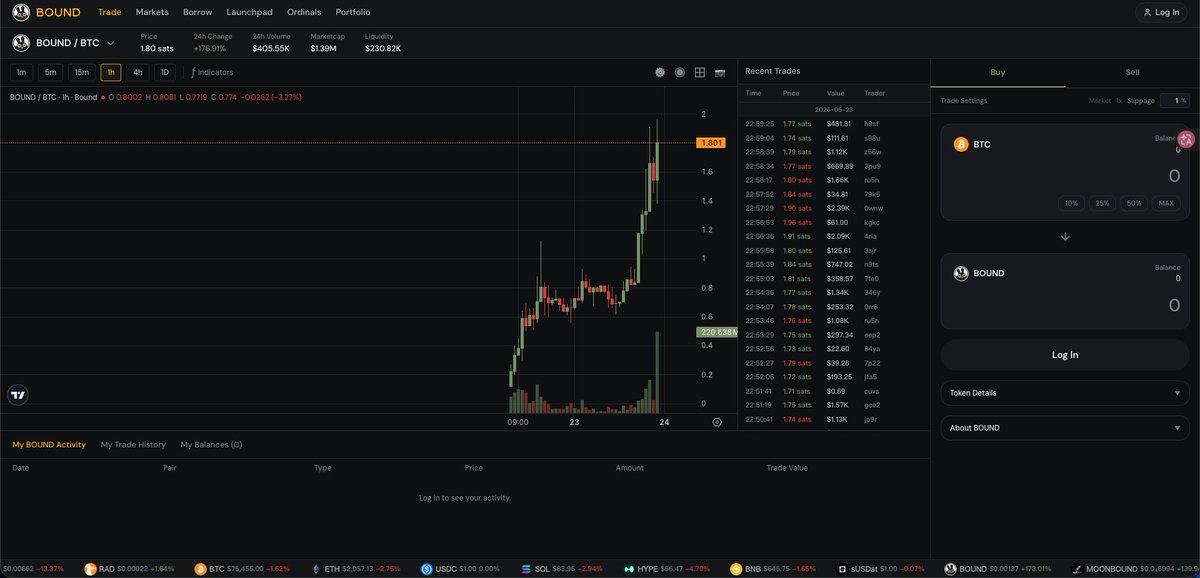The image size is (1200, 578).
Task: Click the trade row at 22:59:25
Action: pos(834,124)
